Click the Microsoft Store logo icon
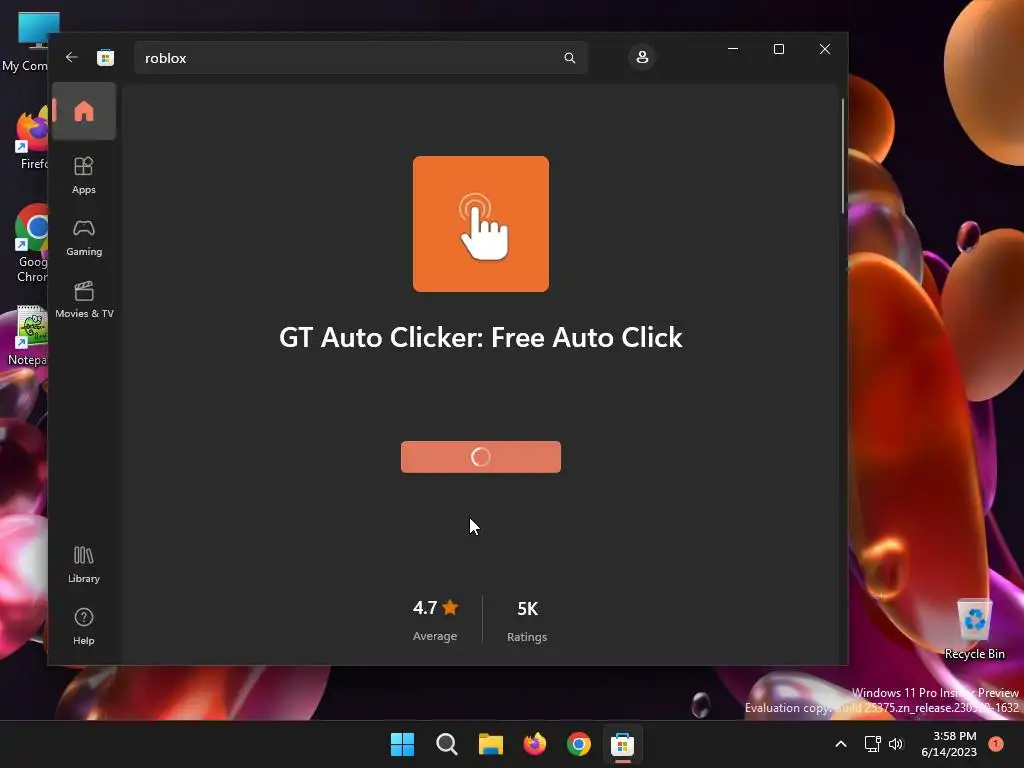Image resolution: width=1024 pixels, height=768 pixels. point(105,57)
